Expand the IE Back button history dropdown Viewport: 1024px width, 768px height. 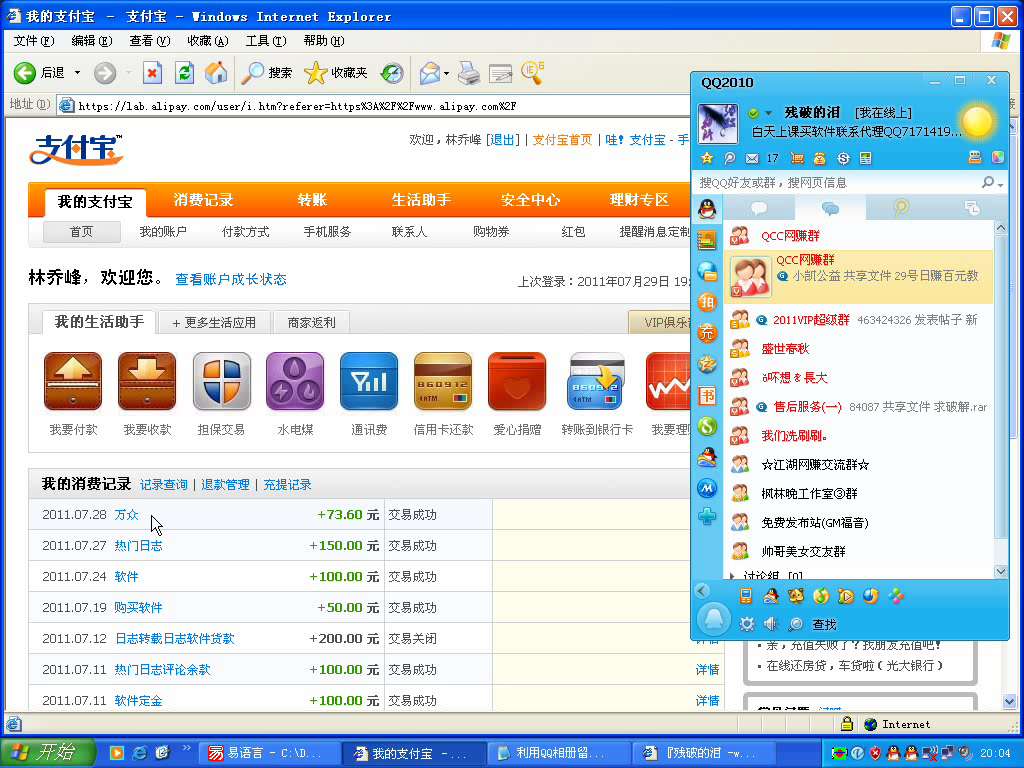(76, 73)
